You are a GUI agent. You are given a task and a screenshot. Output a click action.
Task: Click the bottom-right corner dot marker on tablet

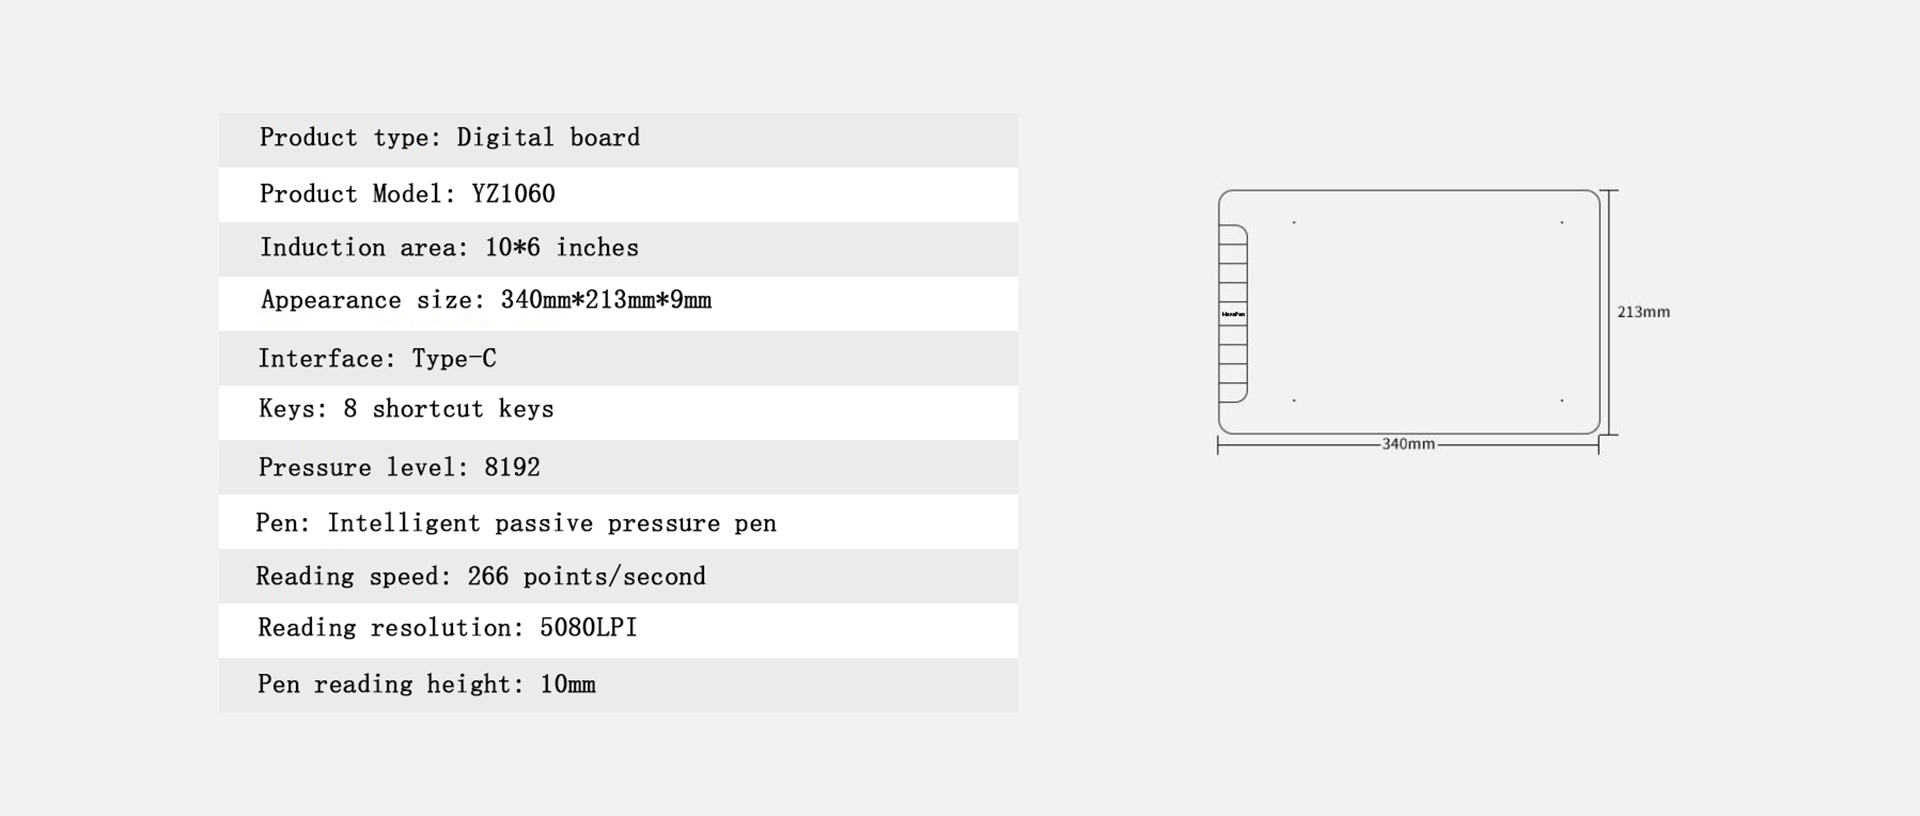pyautogui.click(x=1561, y=400)
